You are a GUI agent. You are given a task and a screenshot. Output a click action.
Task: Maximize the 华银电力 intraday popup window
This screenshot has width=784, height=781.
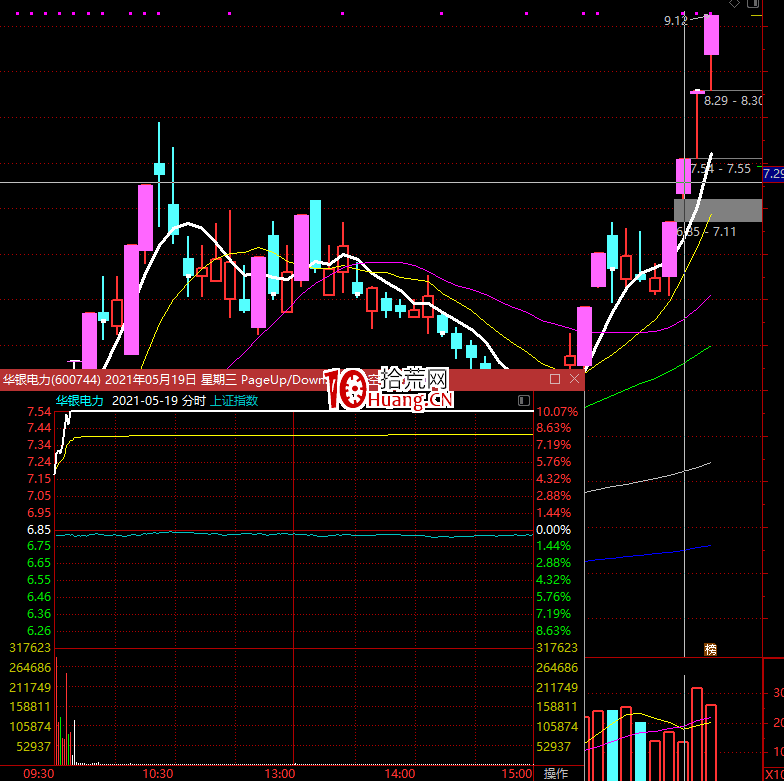(554, 379)
